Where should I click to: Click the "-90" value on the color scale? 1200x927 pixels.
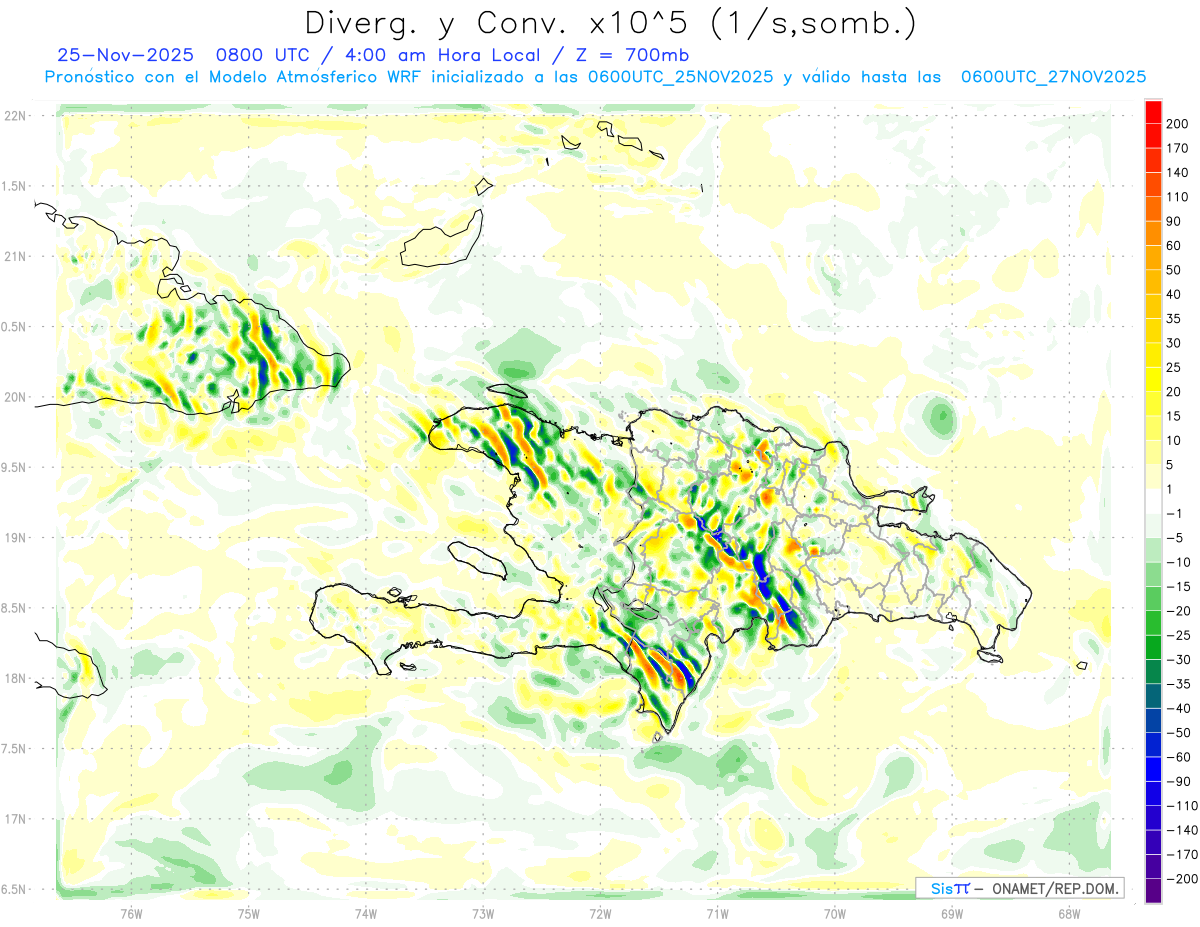1179,782
